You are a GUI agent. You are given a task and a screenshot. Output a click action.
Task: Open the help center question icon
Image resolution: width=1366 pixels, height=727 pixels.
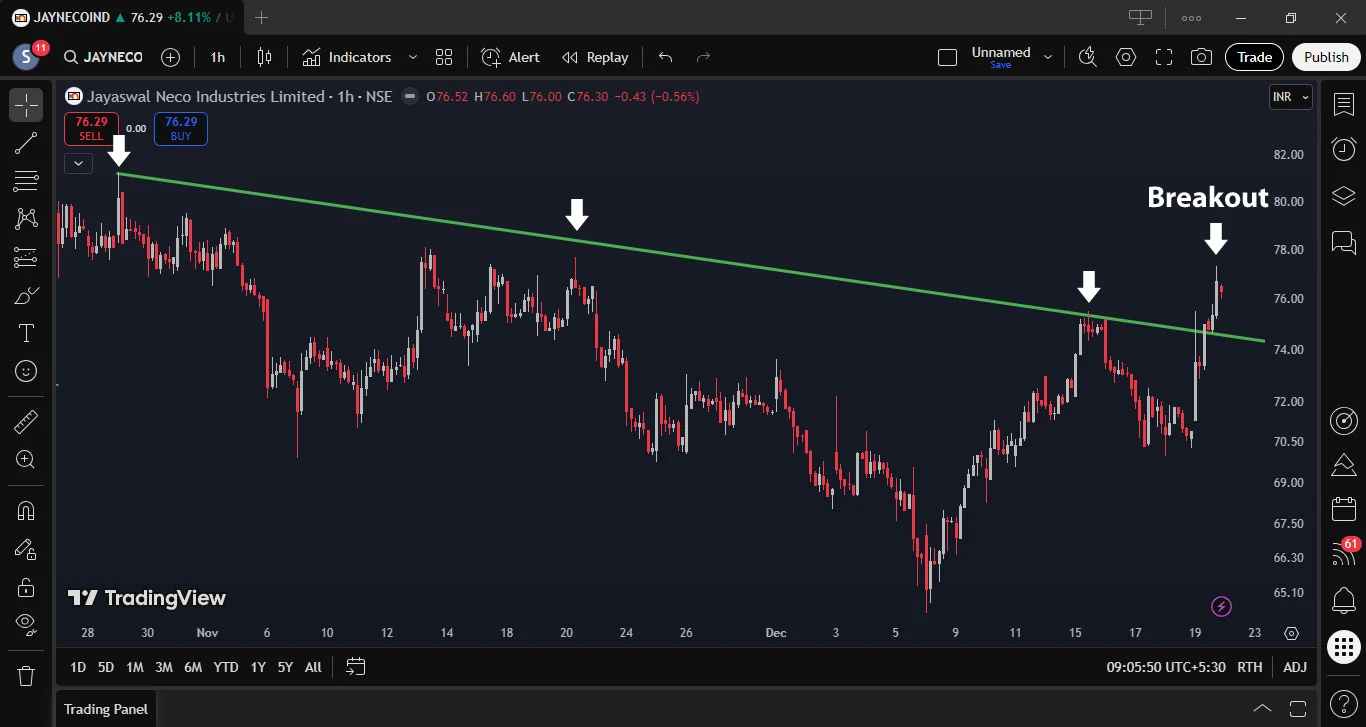tap(1343, 705)
